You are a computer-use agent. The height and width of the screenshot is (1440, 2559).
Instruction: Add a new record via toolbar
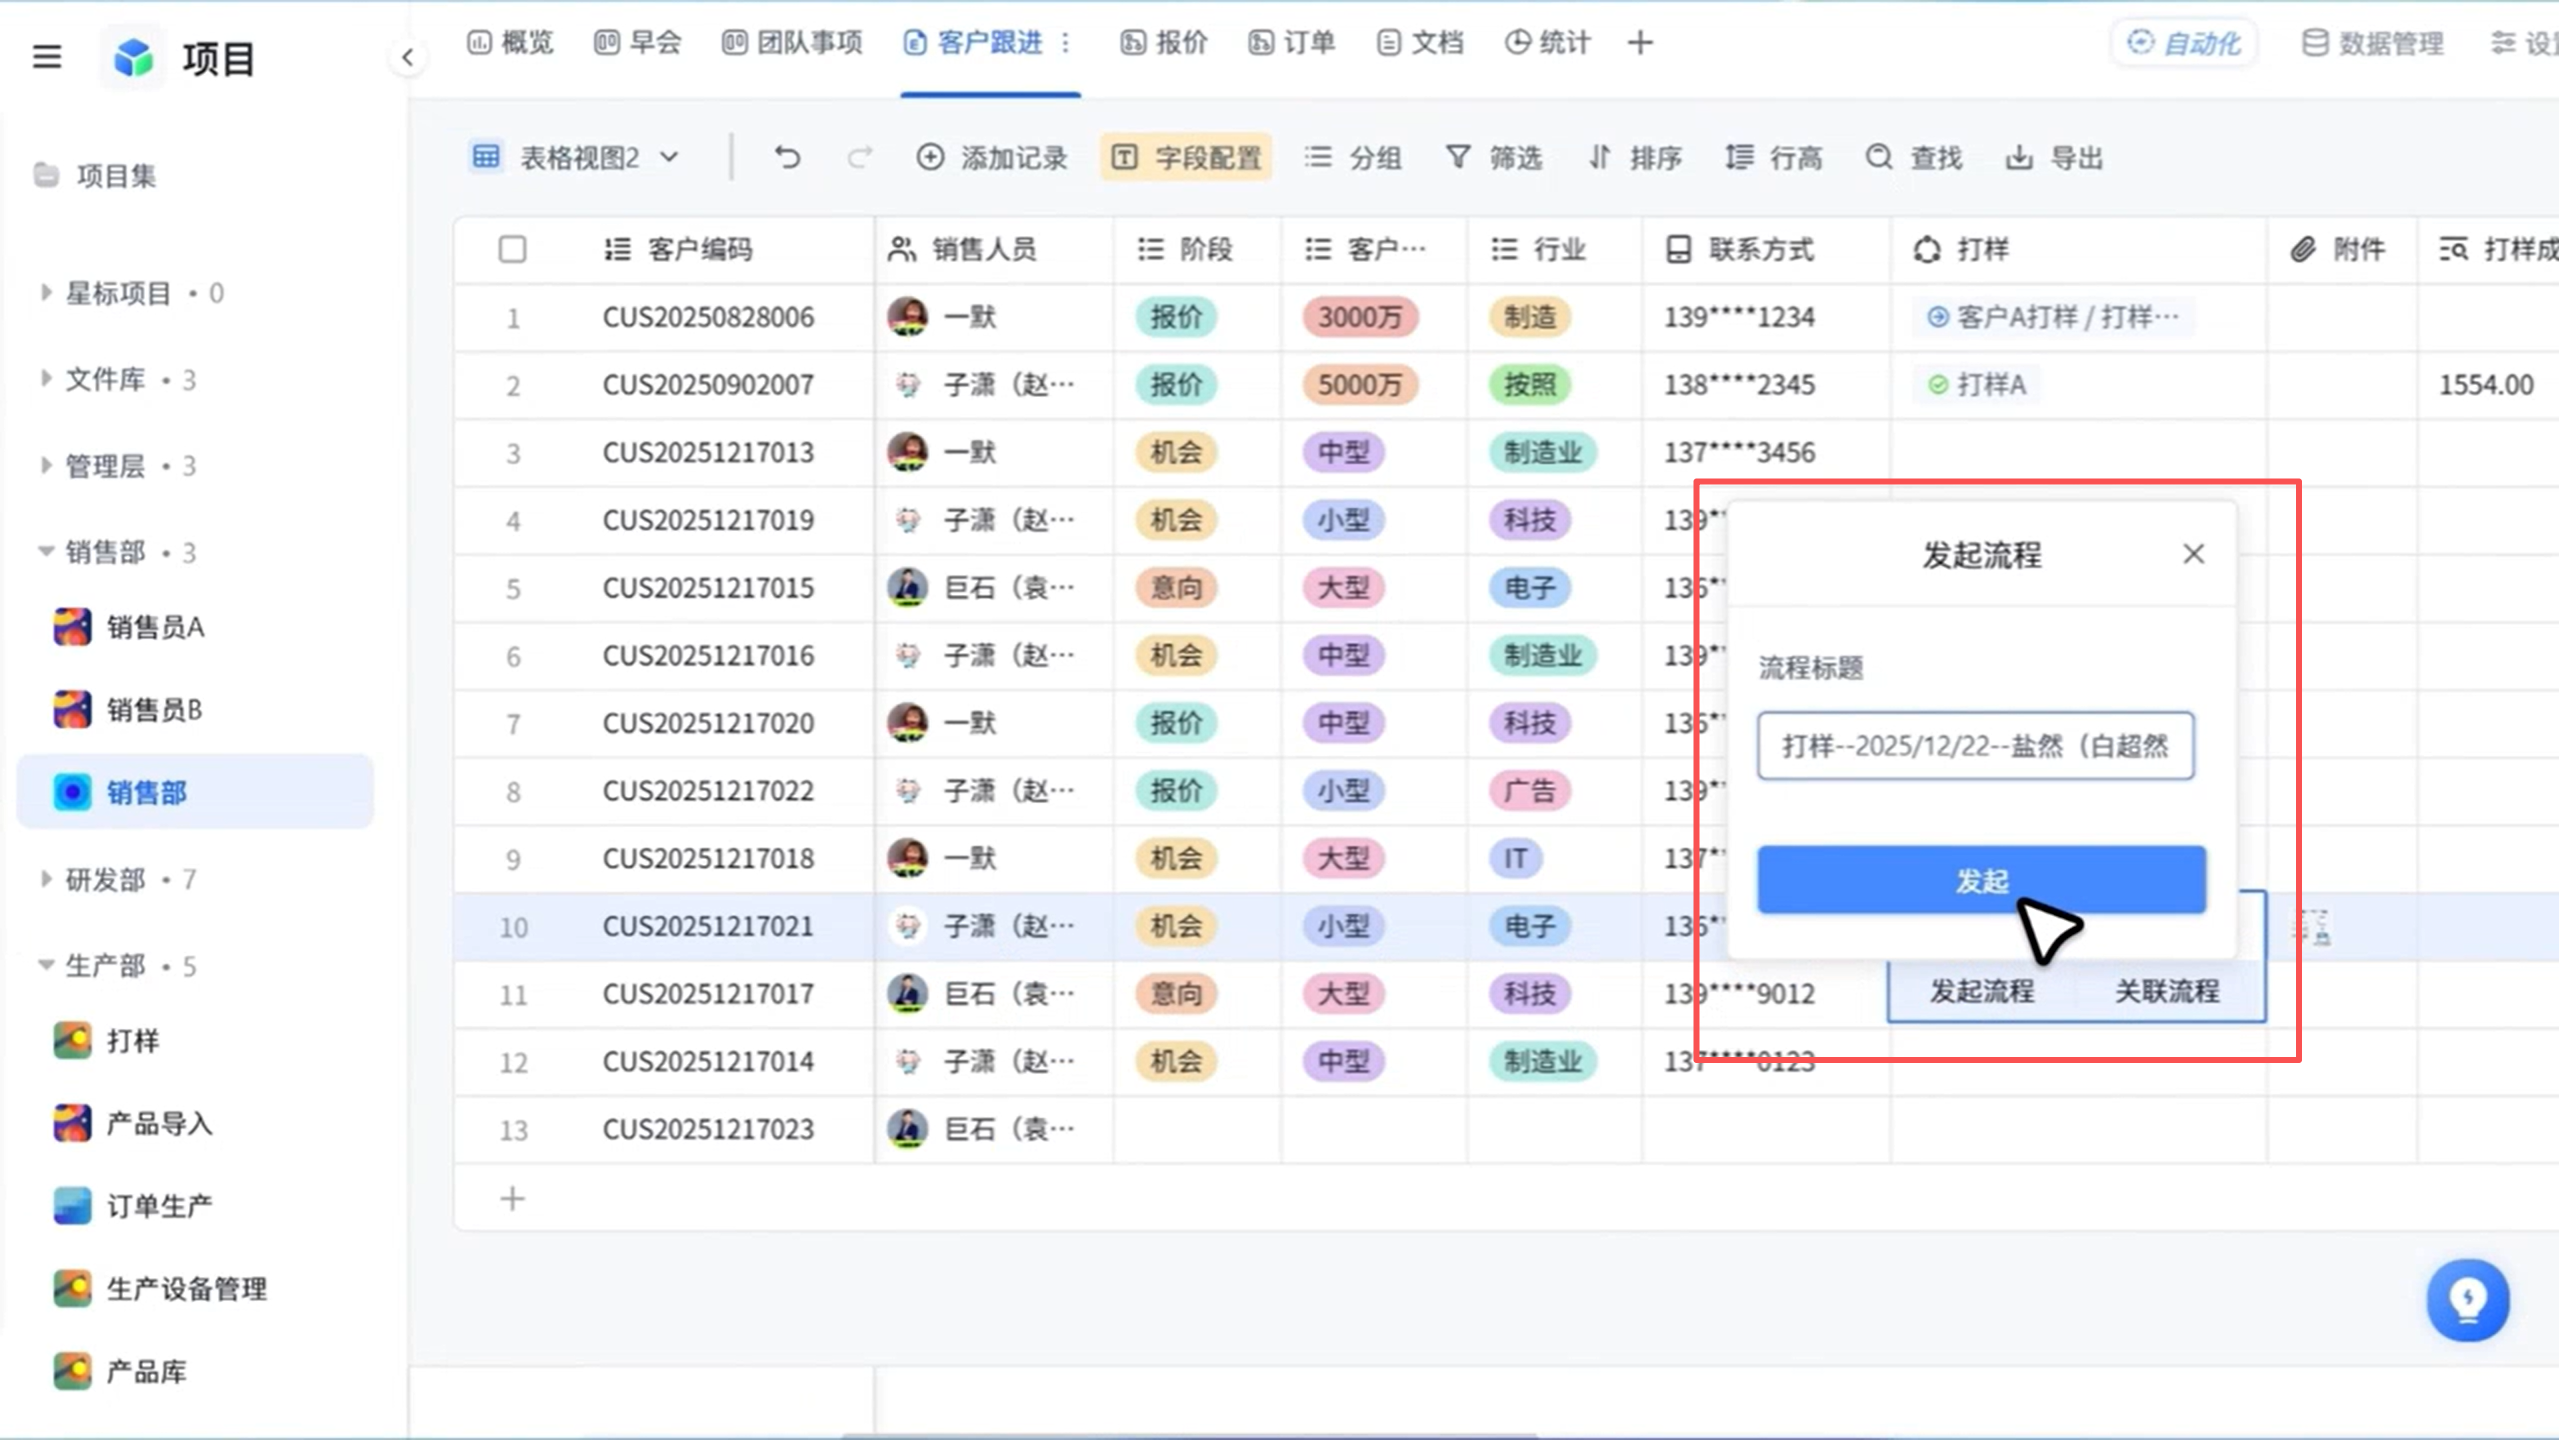(992, 157)
